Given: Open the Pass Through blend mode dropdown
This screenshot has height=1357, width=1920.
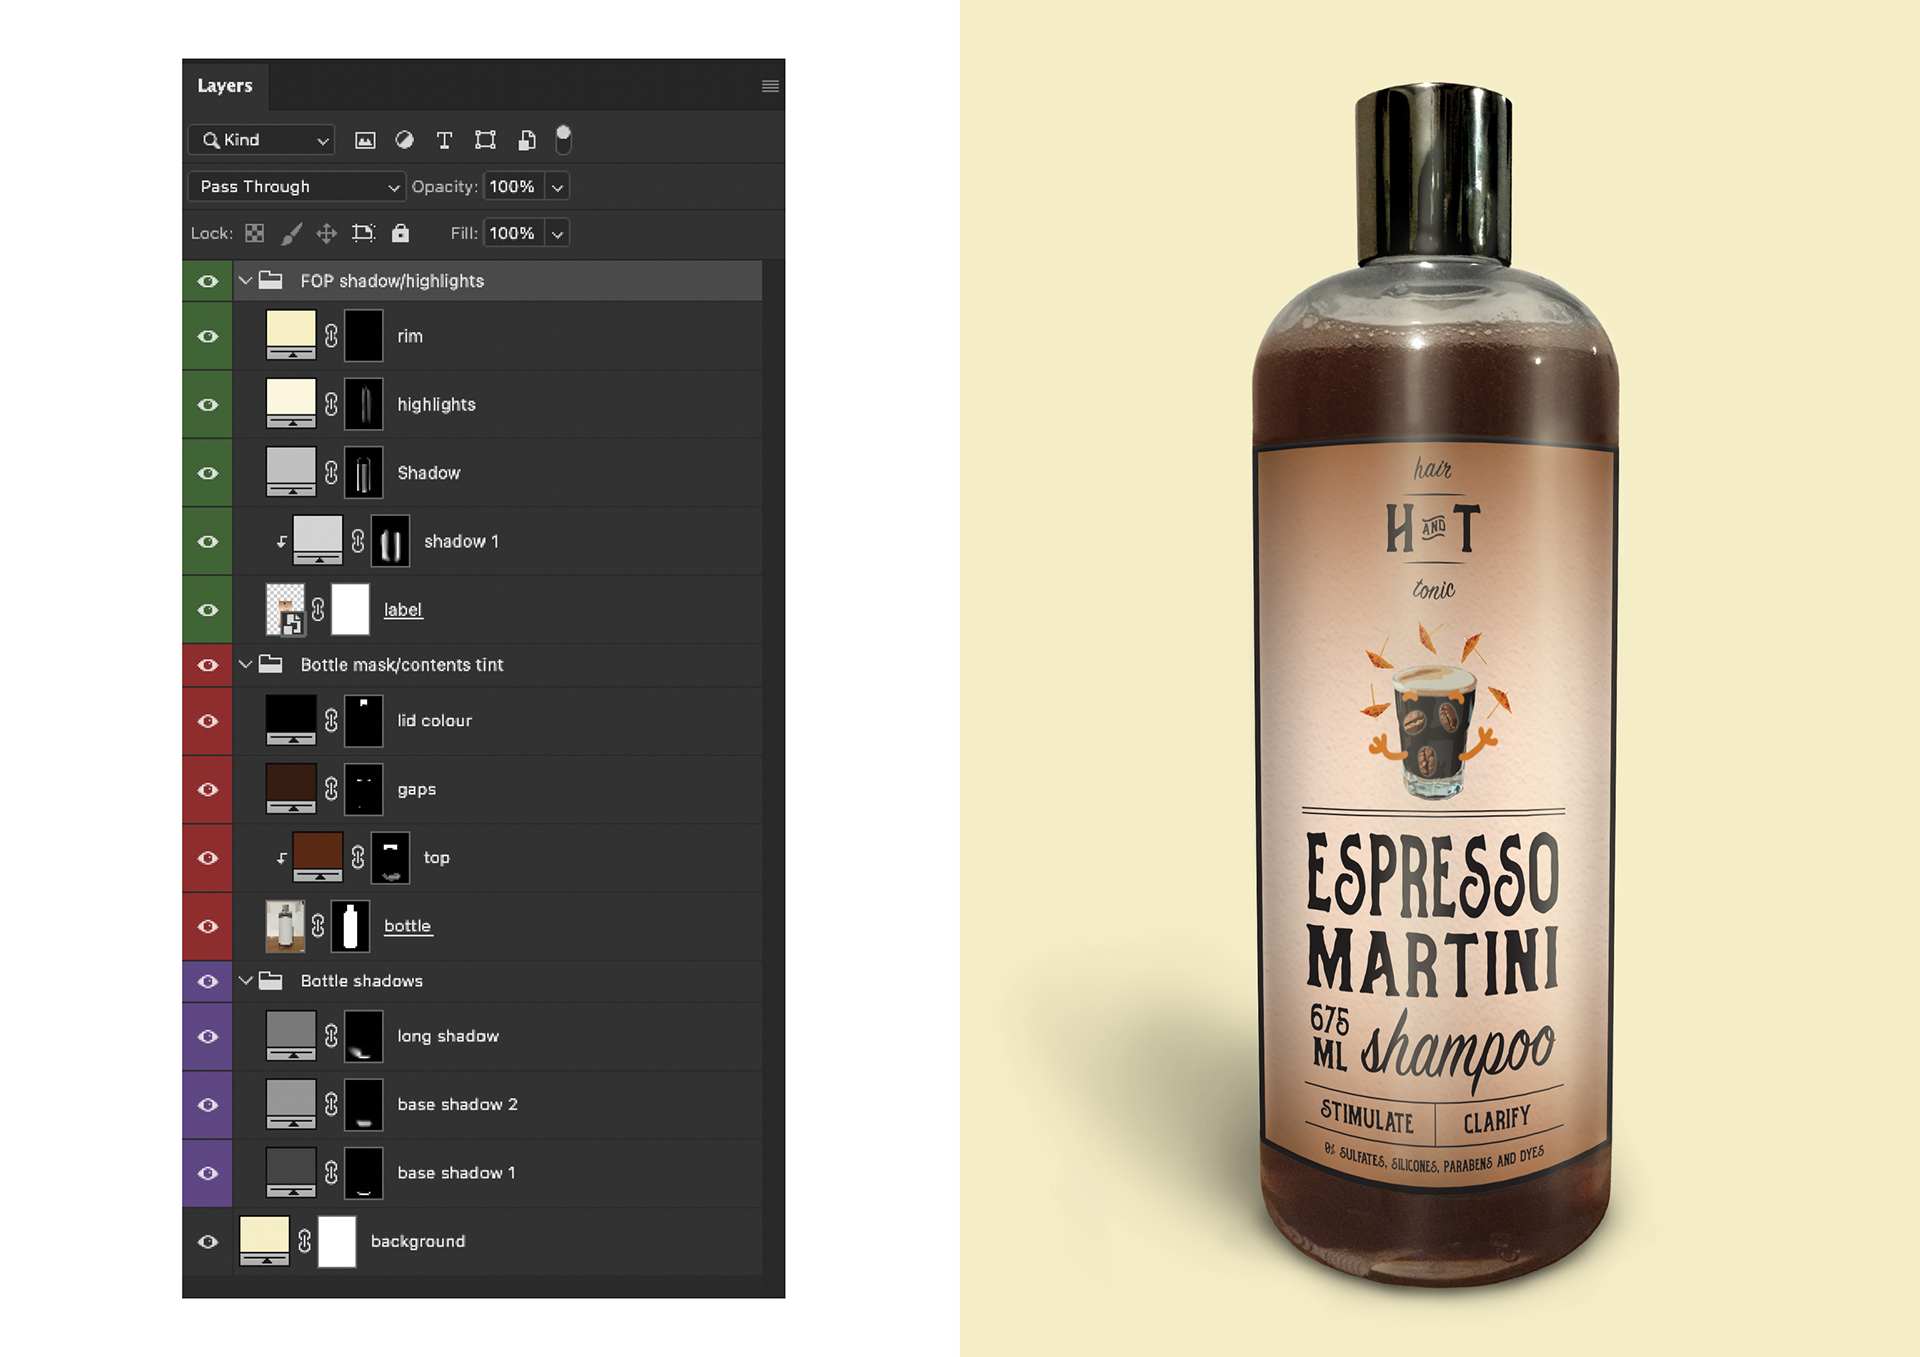Looking at the screenshot, I should 296,187.
